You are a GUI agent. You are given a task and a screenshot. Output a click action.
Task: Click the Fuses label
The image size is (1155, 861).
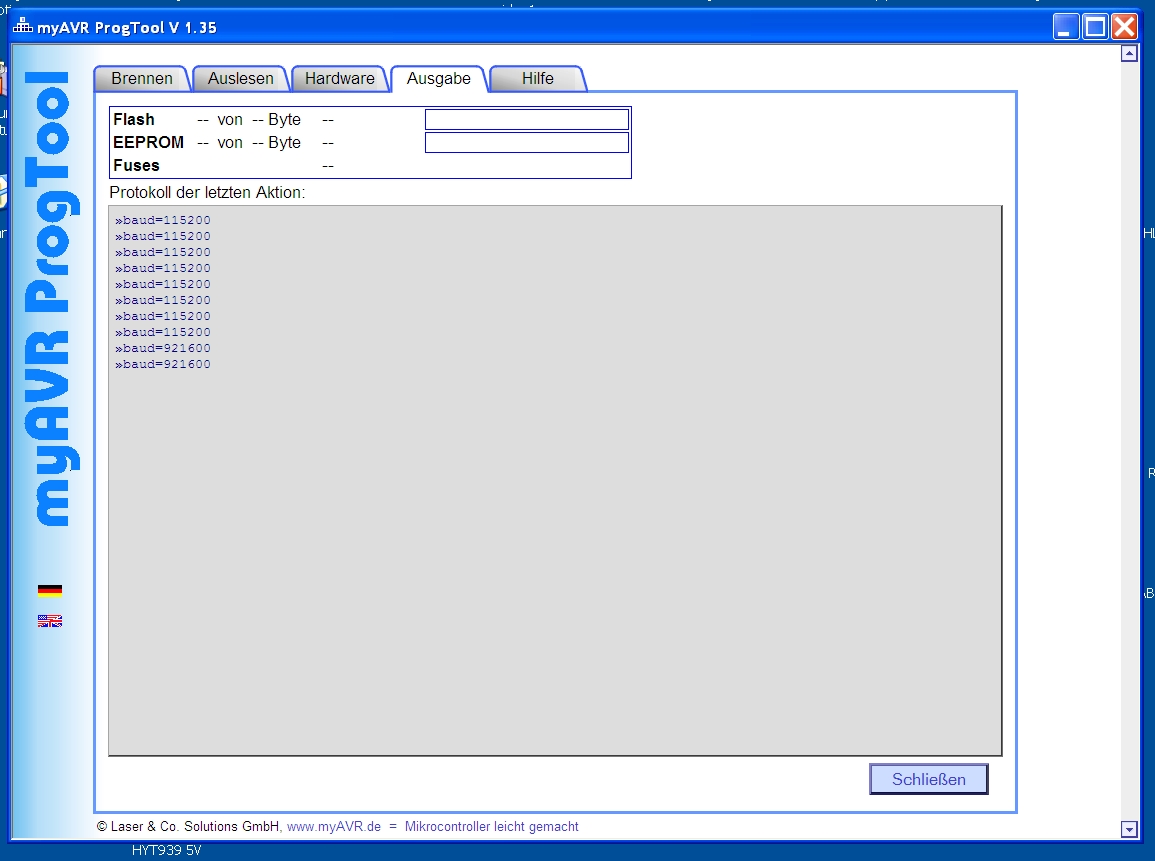[136, 165]
